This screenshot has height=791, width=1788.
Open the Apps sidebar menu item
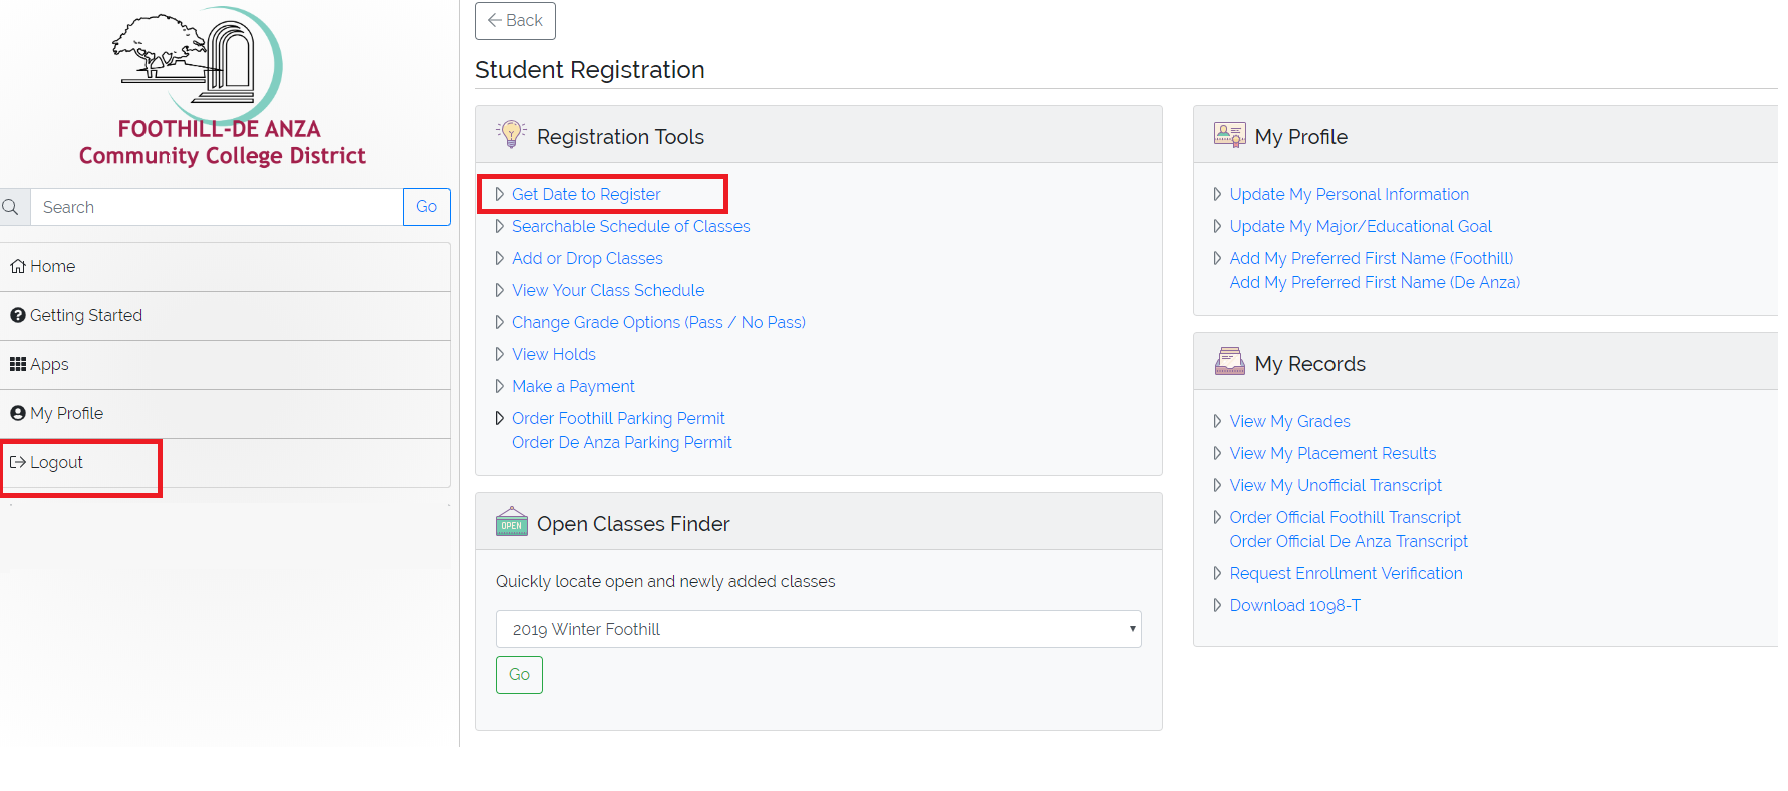[225, 364]
